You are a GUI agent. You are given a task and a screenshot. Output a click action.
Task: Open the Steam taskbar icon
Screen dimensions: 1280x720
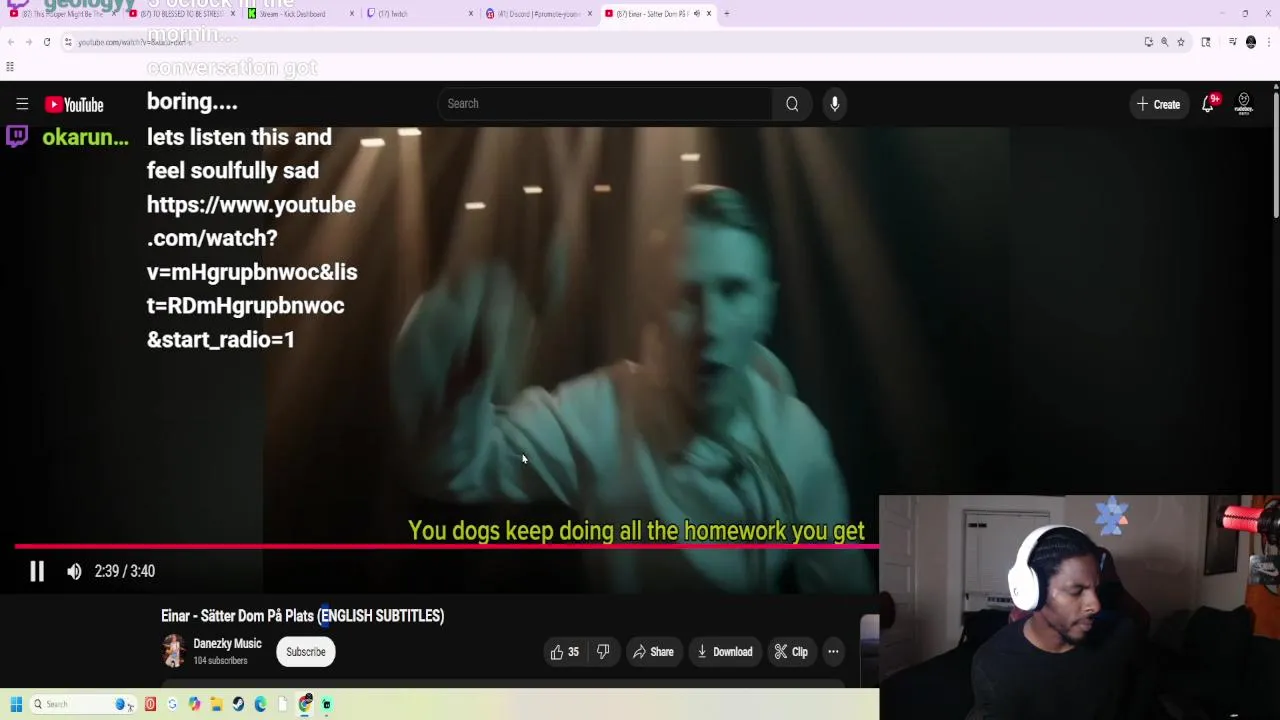pyautogui.click(x=238, y=704)
